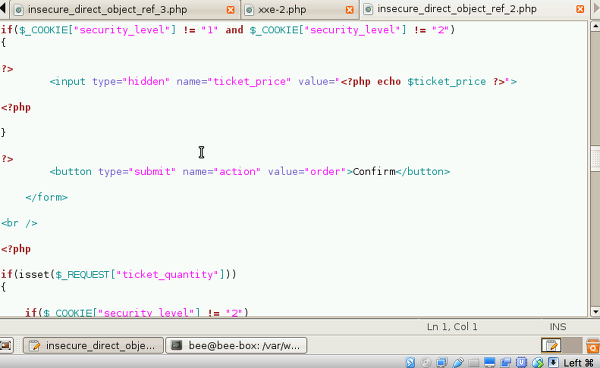Click the word "Confirm" in the button tag
The width and height of the screenshot is (600, 368).
374,171
